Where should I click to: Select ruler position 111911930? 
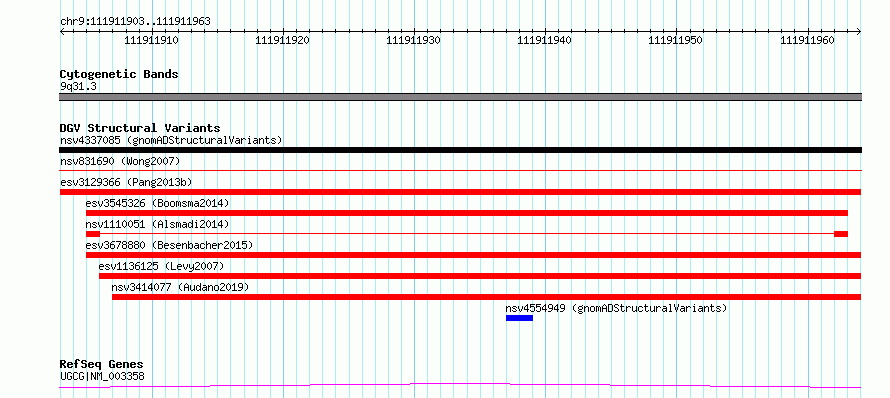tap(414, 41)
